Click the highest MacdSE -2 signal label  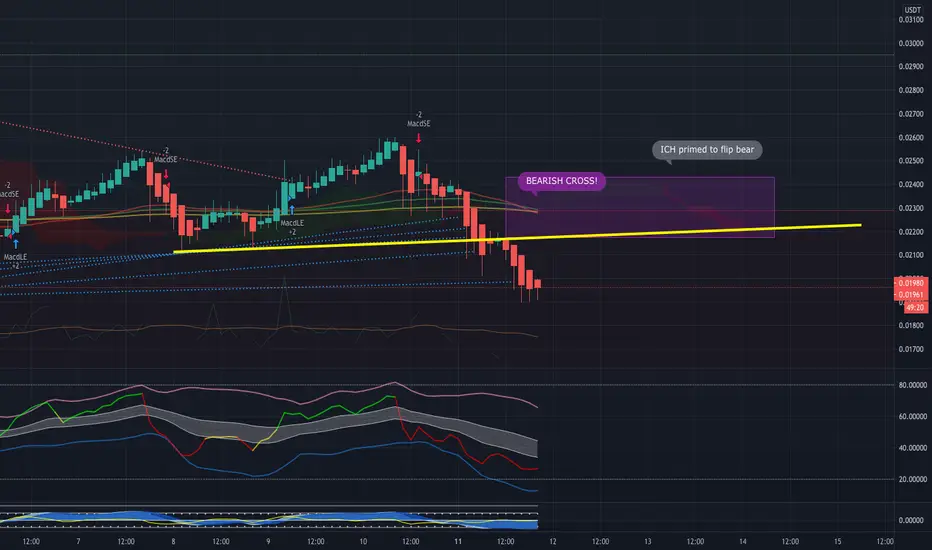click(418, 119)
